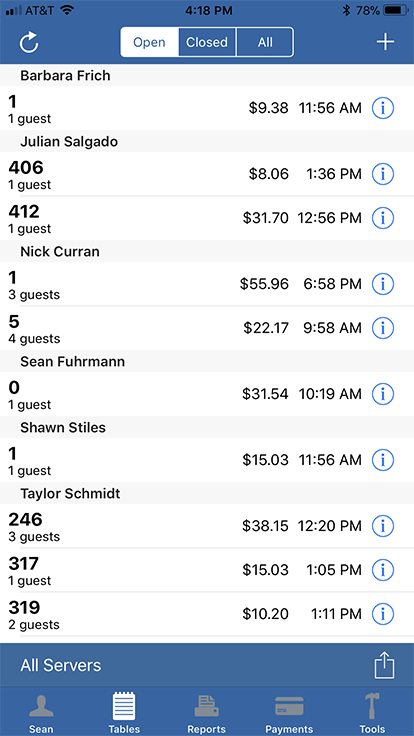Switch to the Tools tab

(372, 713)
